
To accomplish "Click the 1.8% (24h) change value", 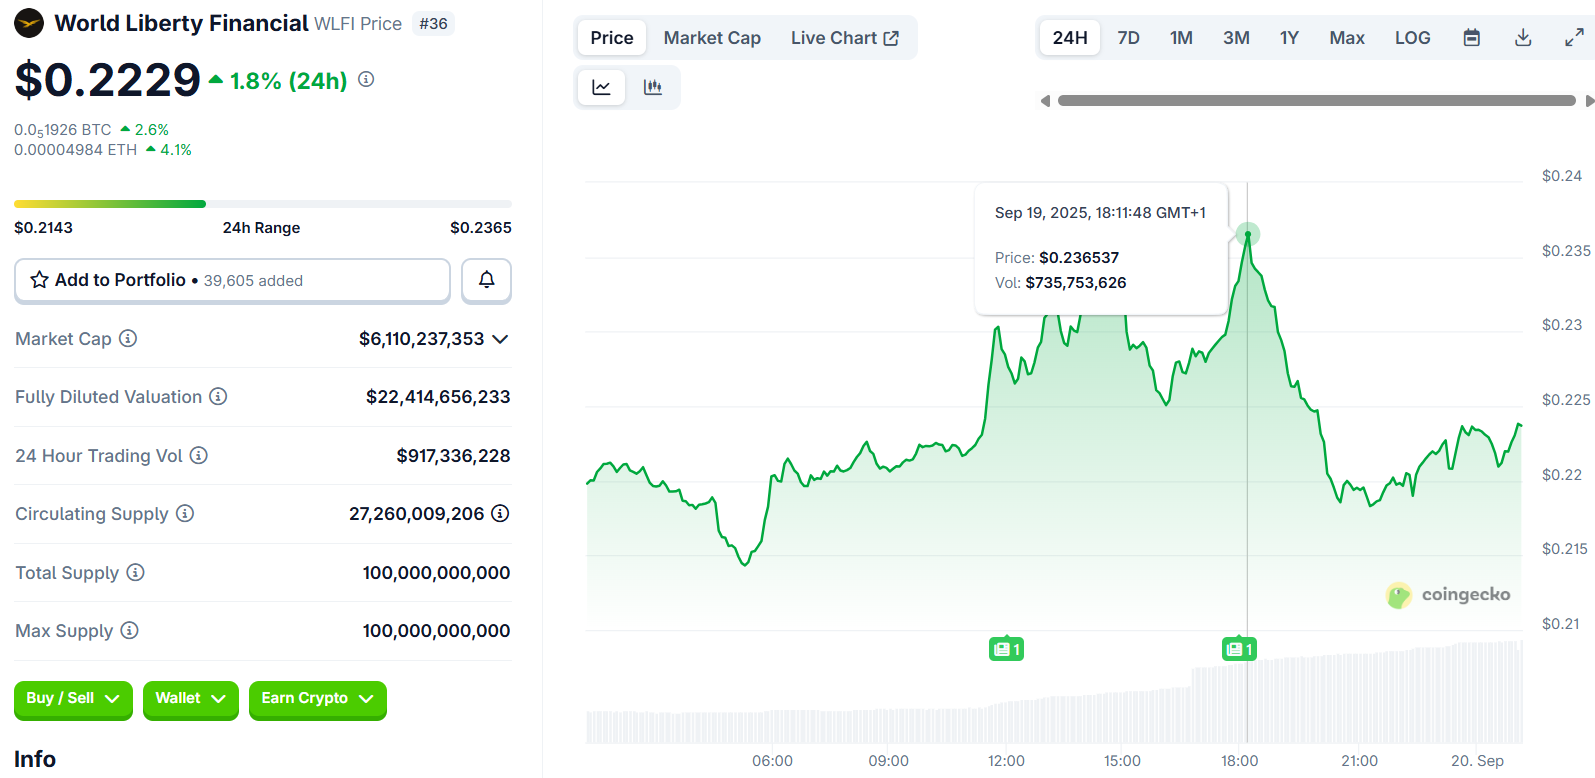I will [x=289, y=81].
